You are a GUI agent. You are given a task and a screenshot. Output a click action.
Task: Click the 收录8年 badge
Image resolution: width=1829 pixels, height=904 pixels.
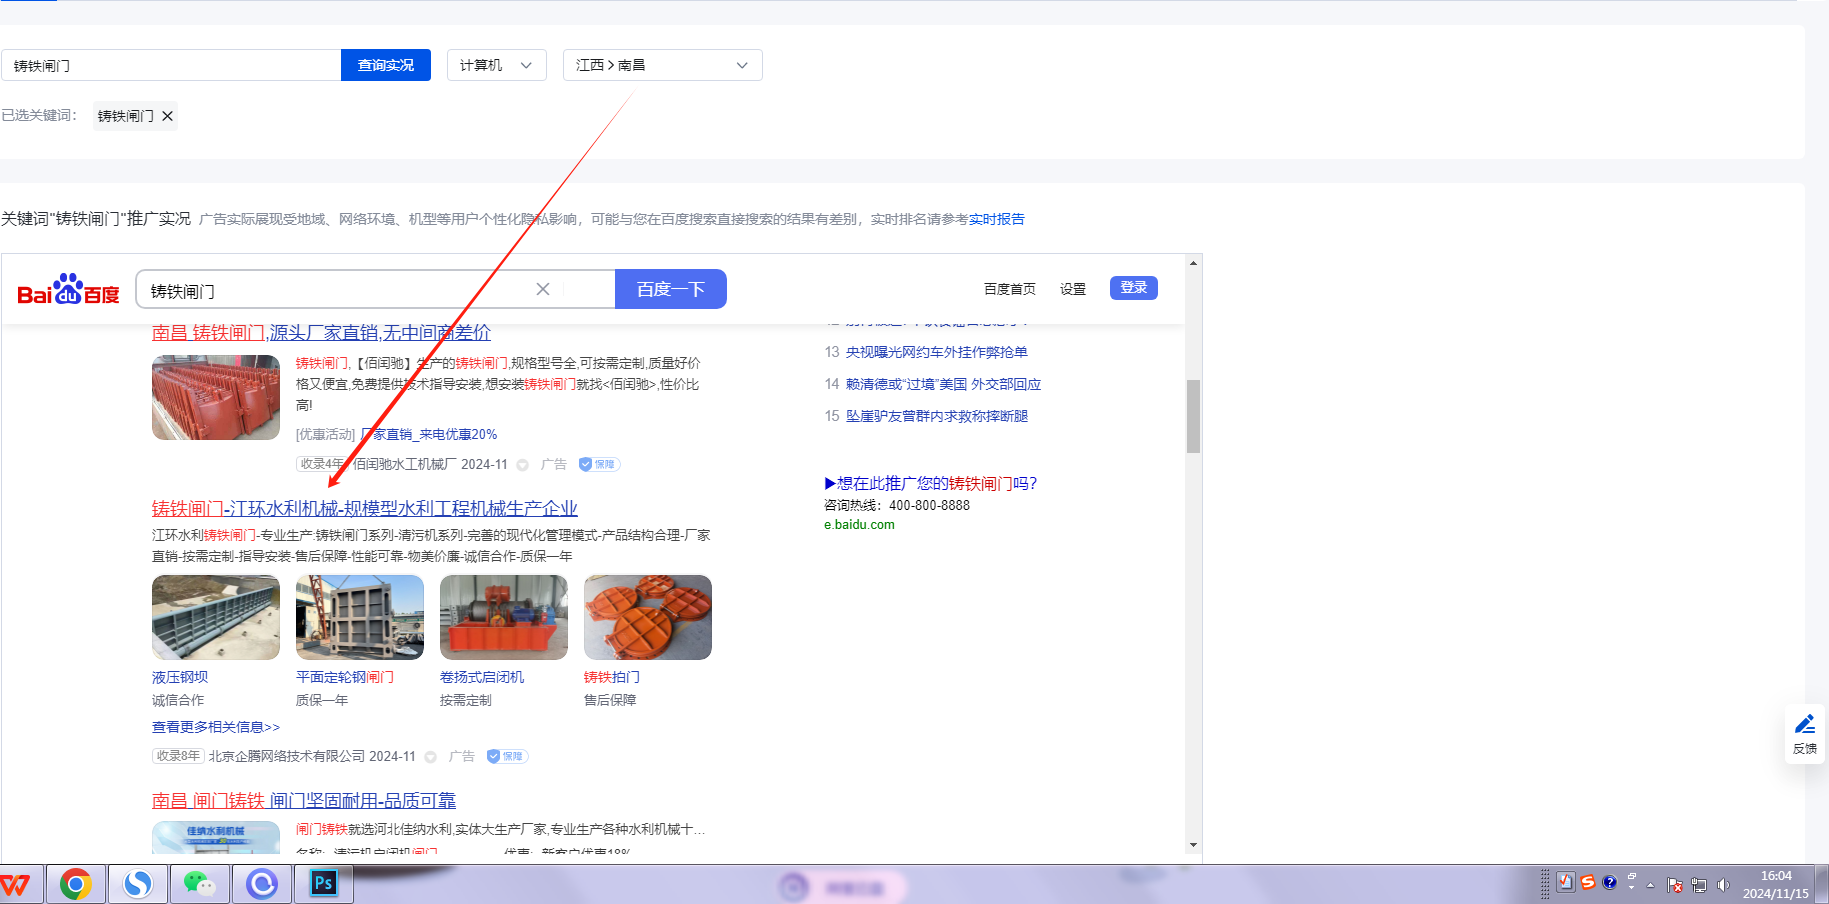pos(178,756)
